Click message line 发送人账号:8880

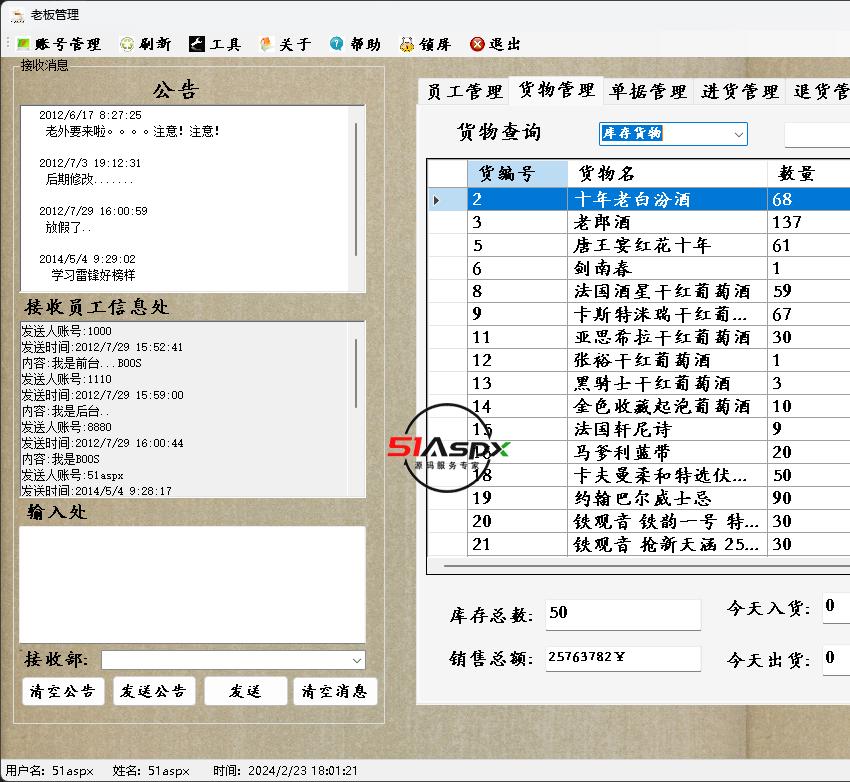click(x=66, y=427)
